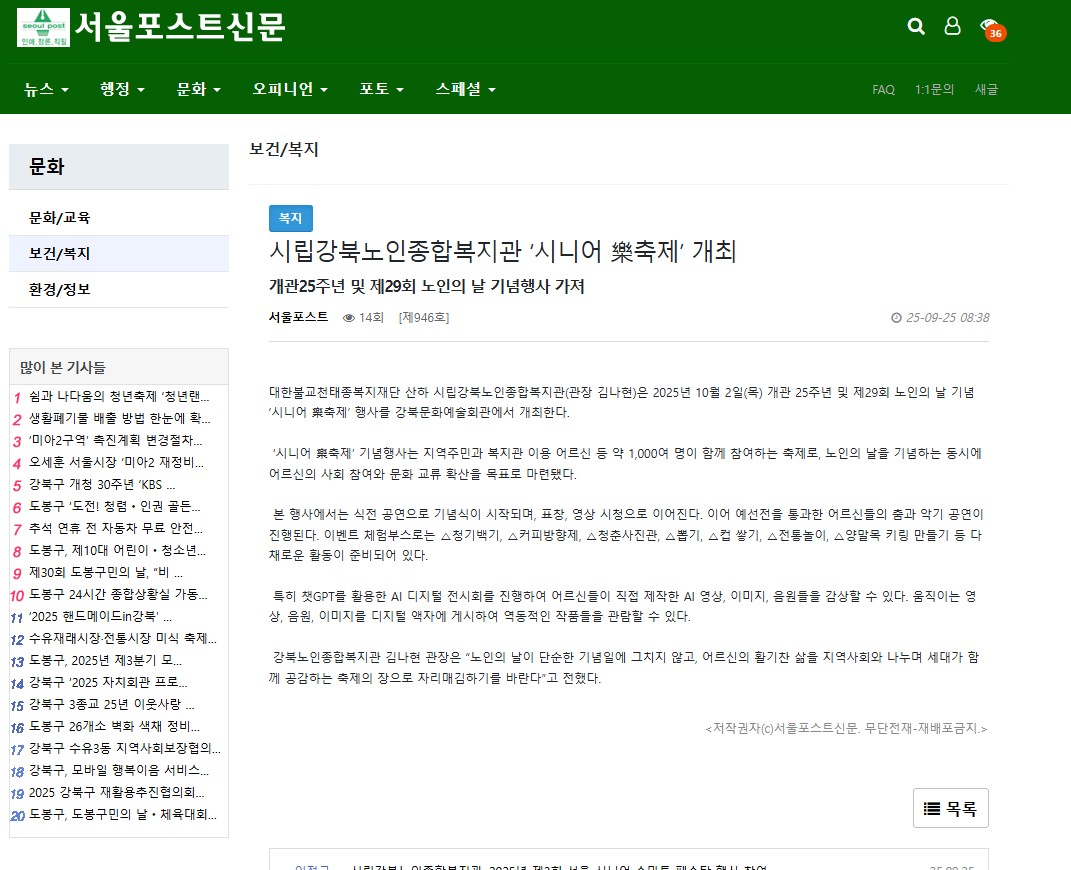This screenshot has width=1071, height=870.
Task: Click the view count eye icon
Action: click(x=349, y=318)
